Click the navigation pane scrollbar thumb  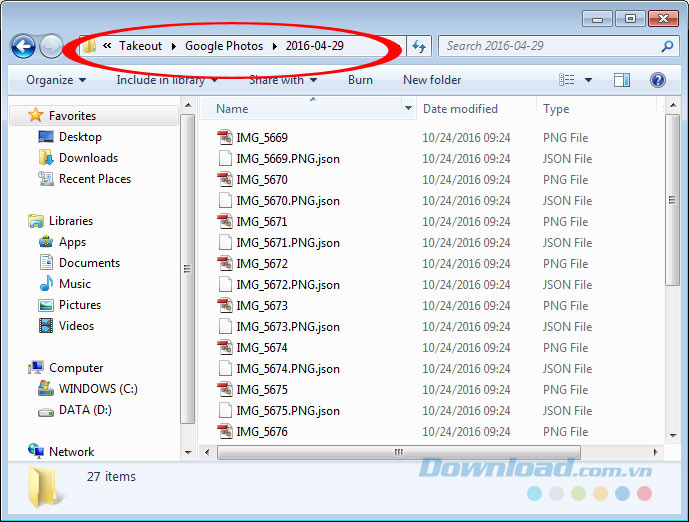188,268
